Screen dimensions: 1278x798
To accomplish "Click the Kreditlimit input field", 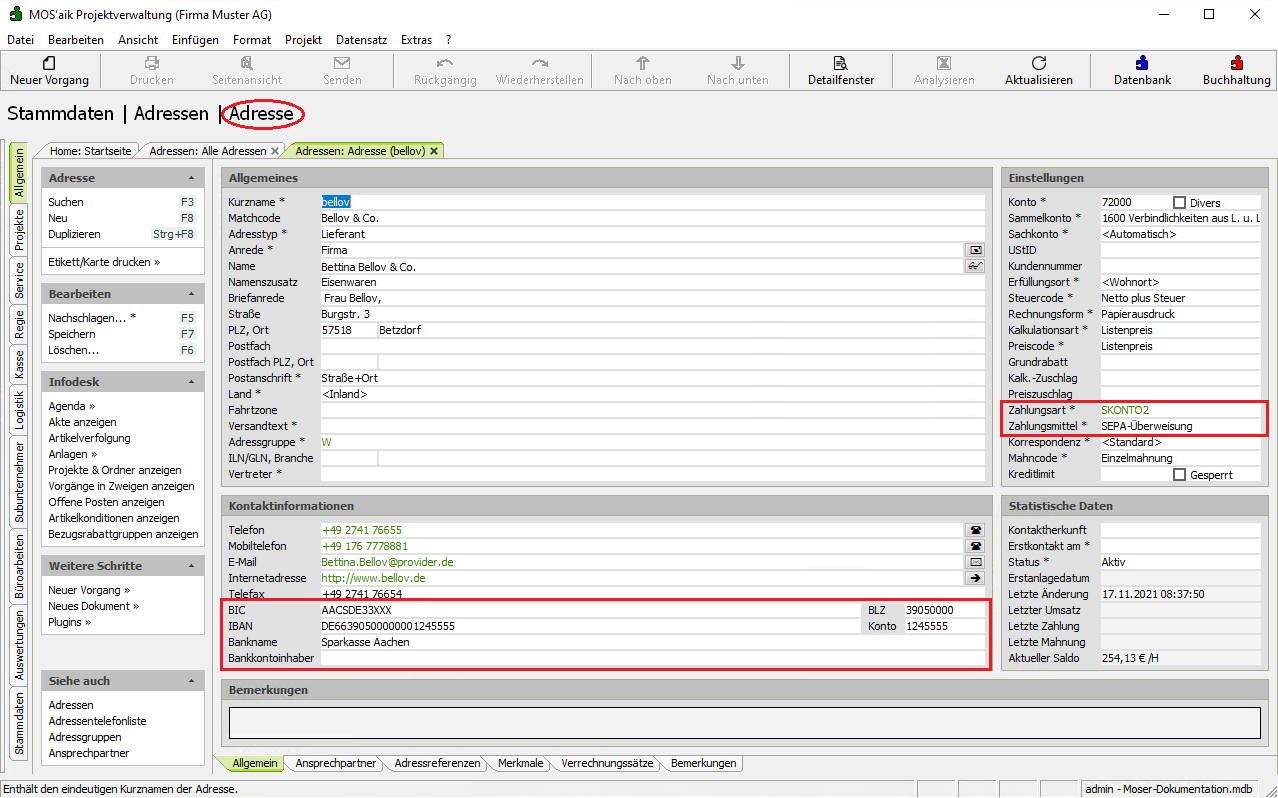I will tap(1134, 474).
